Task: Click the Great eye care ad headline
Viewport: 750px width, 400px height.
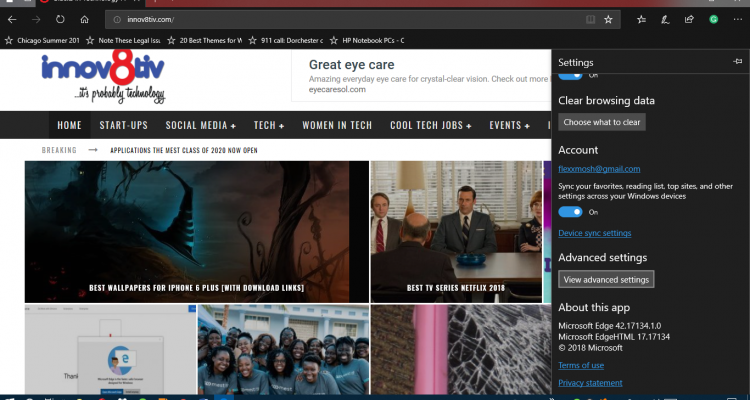Action: [352, 65]
